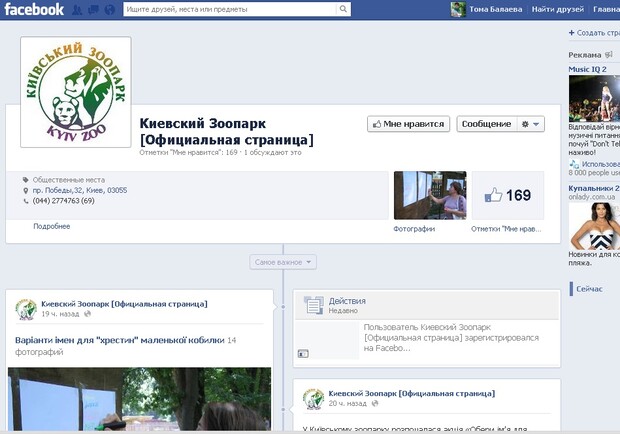Screen dimensions: 620x434
Task: Click privacy globe beside 19 ч. назад
Action: [87, 314]
